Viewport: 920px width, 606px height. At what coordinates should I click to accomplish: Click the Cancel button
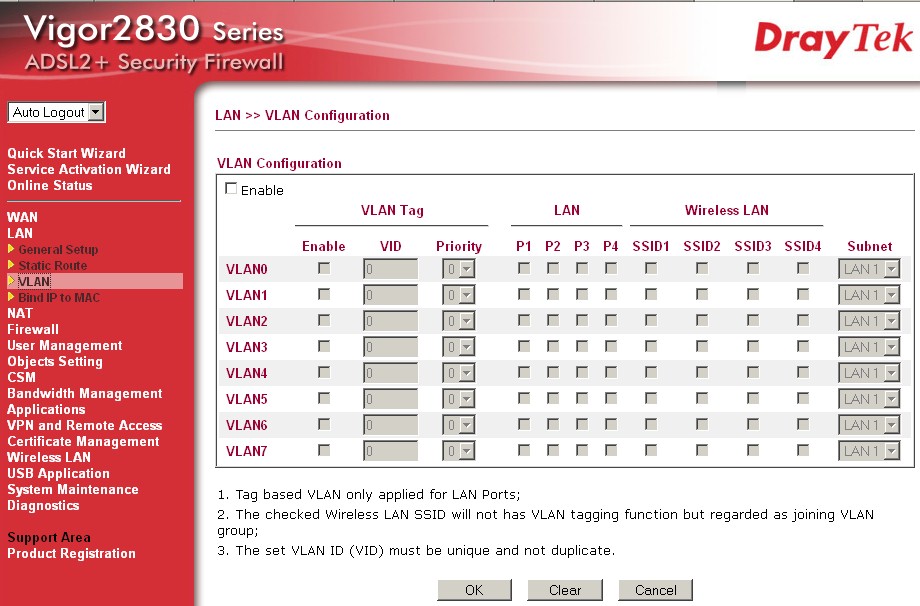655,590
